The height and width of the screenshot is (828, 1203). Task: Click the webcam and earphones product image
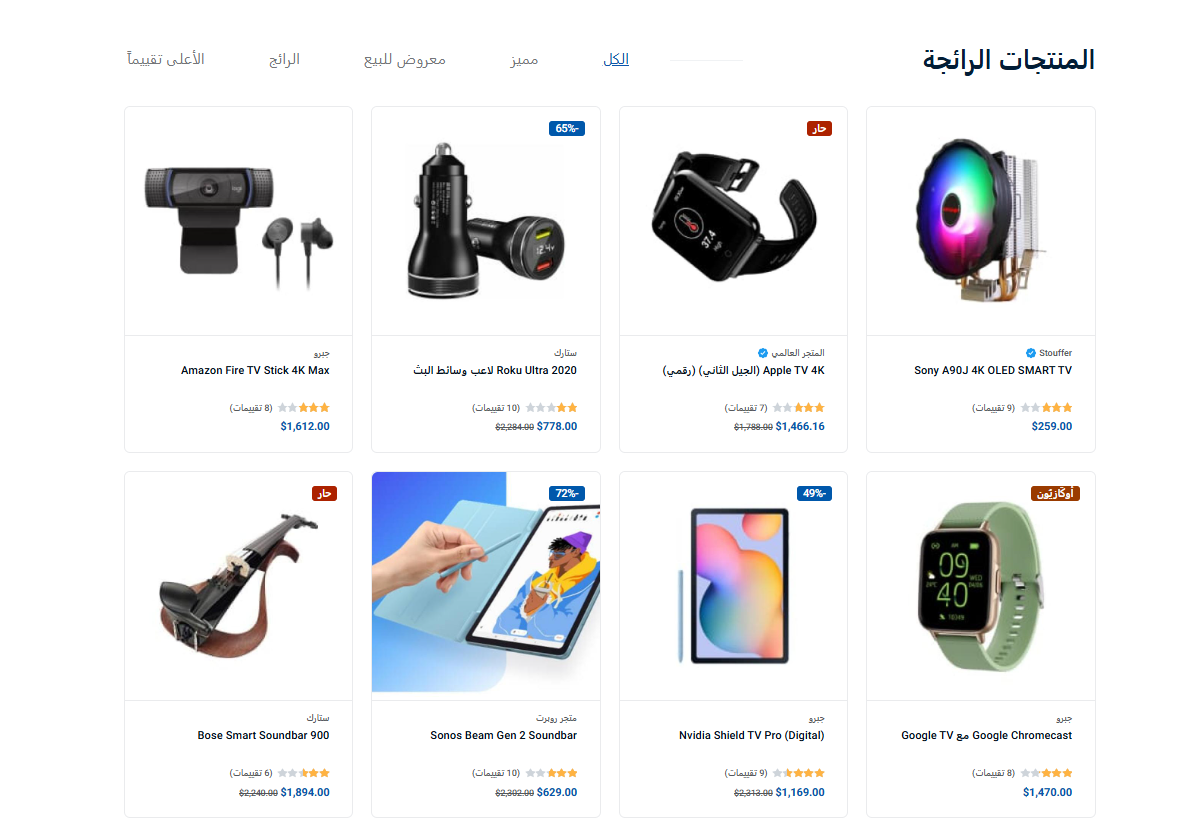click(238, 221)
